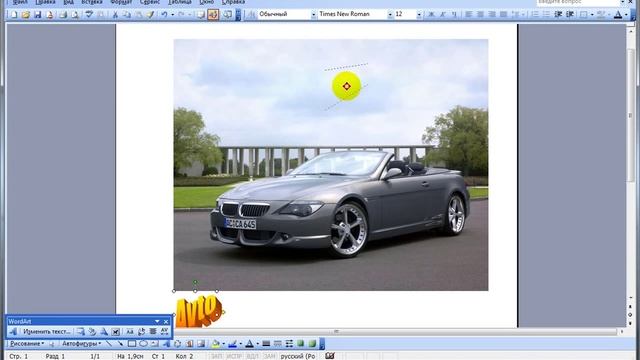Open the undo history dropdown arrow
The height and width of the screenshot is (360, 640).
point(173,15)
